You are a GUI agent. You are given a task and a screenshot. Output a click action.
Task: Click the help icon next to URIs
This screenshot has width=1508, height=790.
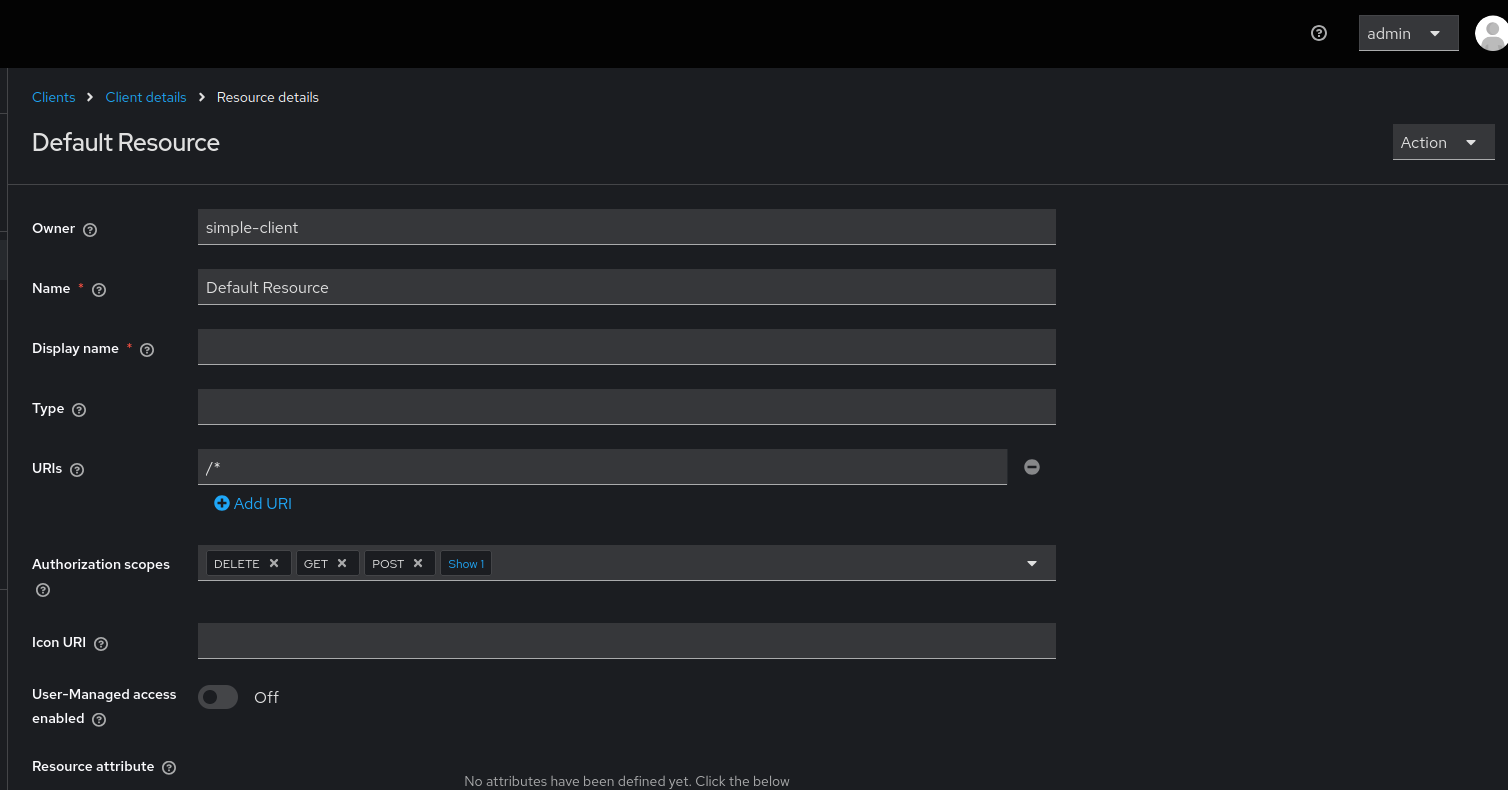pos(75,469)
